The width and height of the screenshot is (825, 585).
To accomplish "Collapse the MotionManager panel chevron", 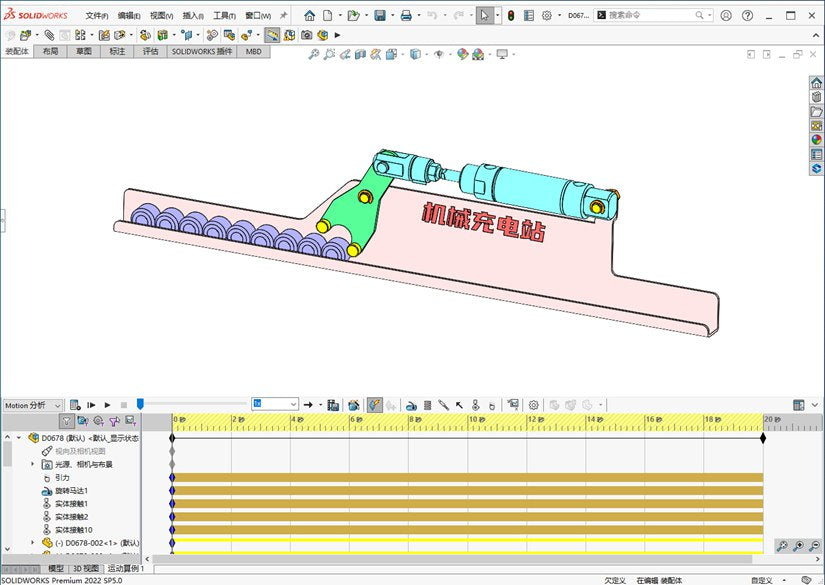I will (x=815, y=405).
